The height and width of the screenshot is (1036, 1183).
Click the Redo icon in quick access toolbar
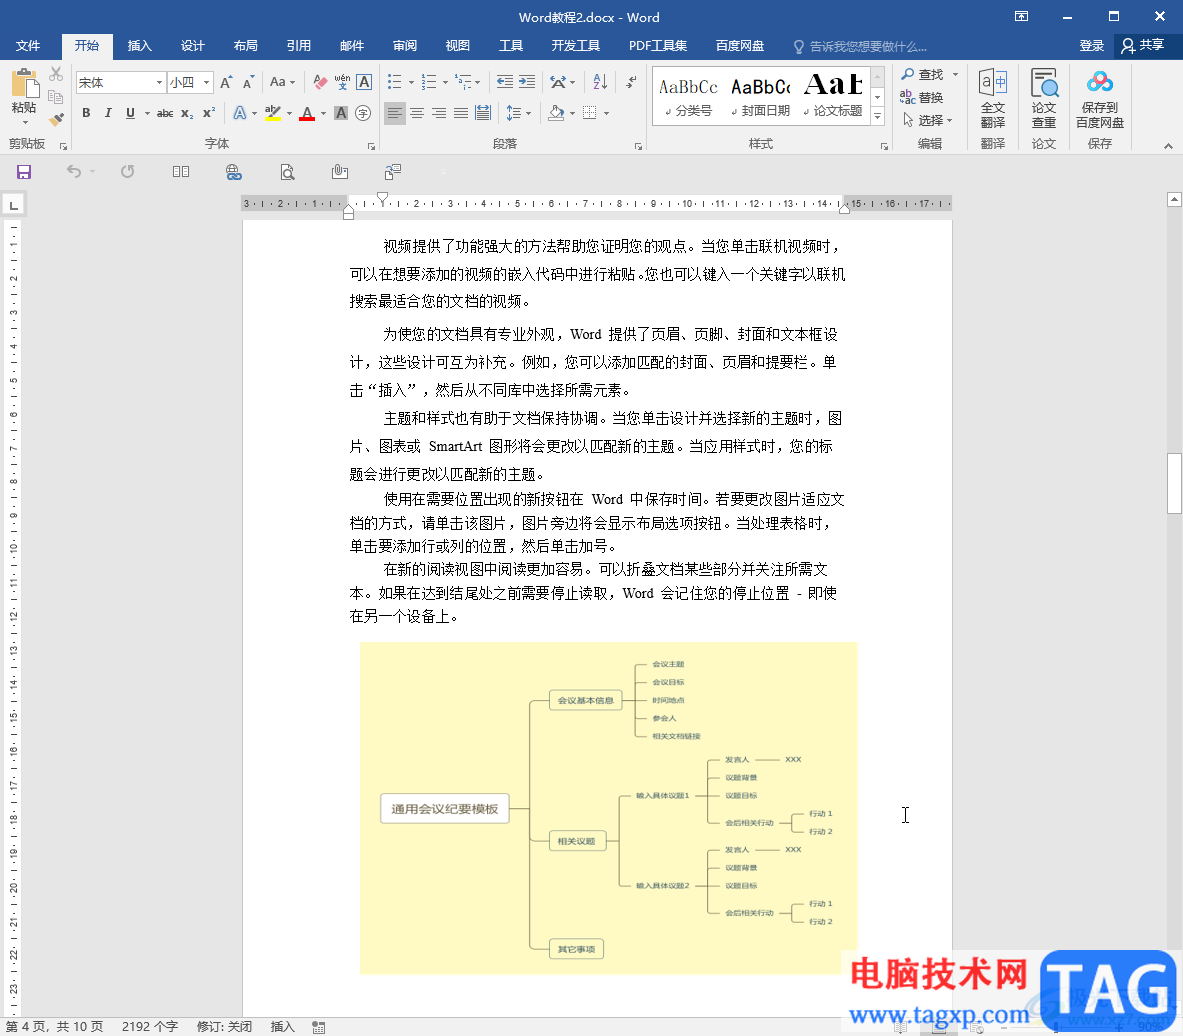pyautogui.click(x=128, y=172)
